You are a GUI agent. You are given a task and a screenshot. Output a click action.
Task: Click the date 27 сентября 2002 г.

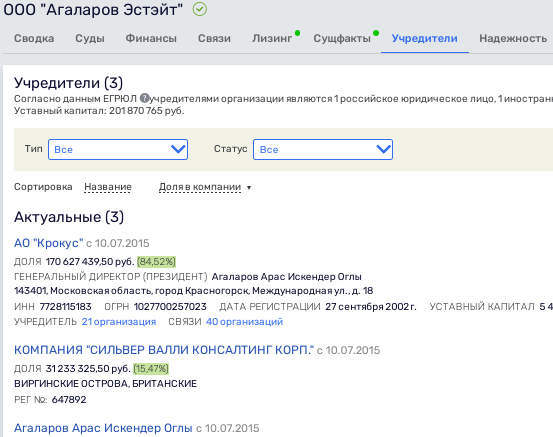(371, 306)
